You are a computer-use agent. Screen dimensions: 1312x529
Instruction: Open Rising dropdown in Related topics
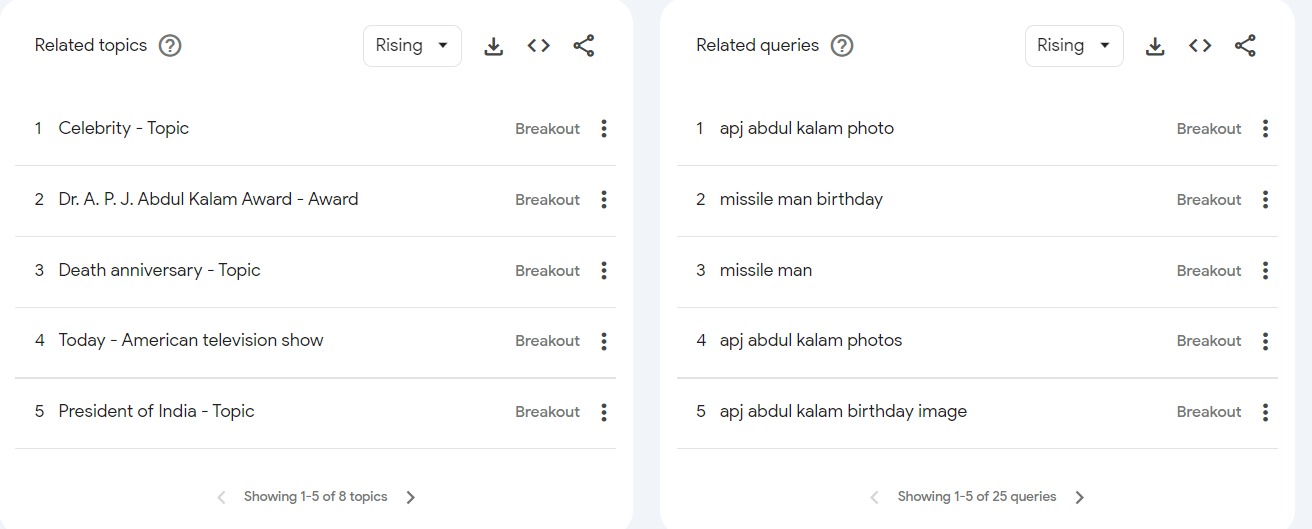[412, 46]
